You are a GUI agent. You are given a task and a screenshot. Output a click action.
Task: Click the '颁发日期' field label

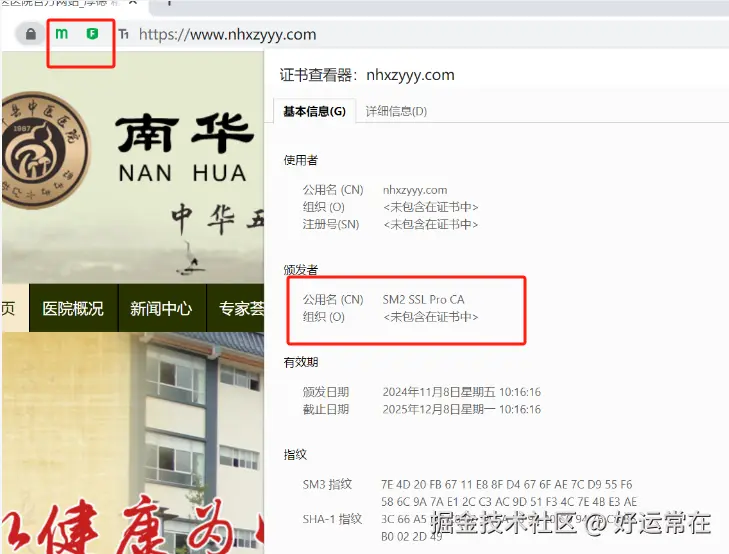pos(325,392)
